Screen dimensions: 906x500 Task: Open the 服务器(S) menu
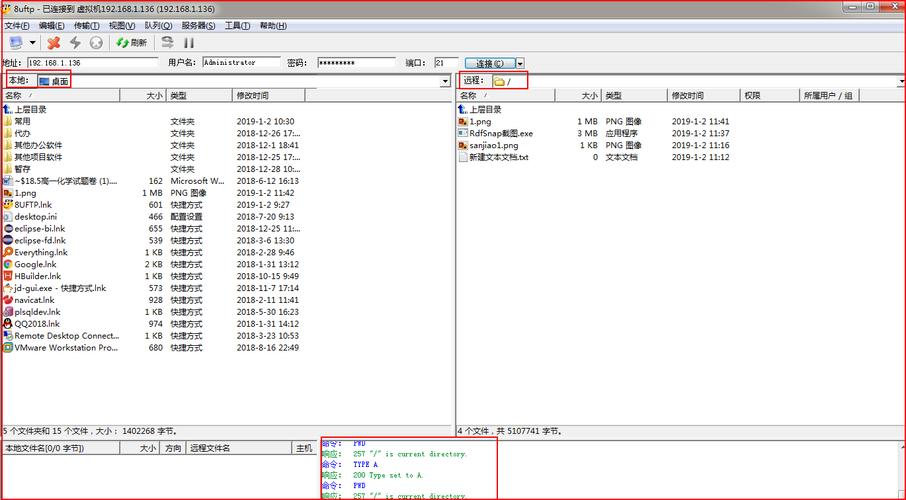[x=198, y=26]
